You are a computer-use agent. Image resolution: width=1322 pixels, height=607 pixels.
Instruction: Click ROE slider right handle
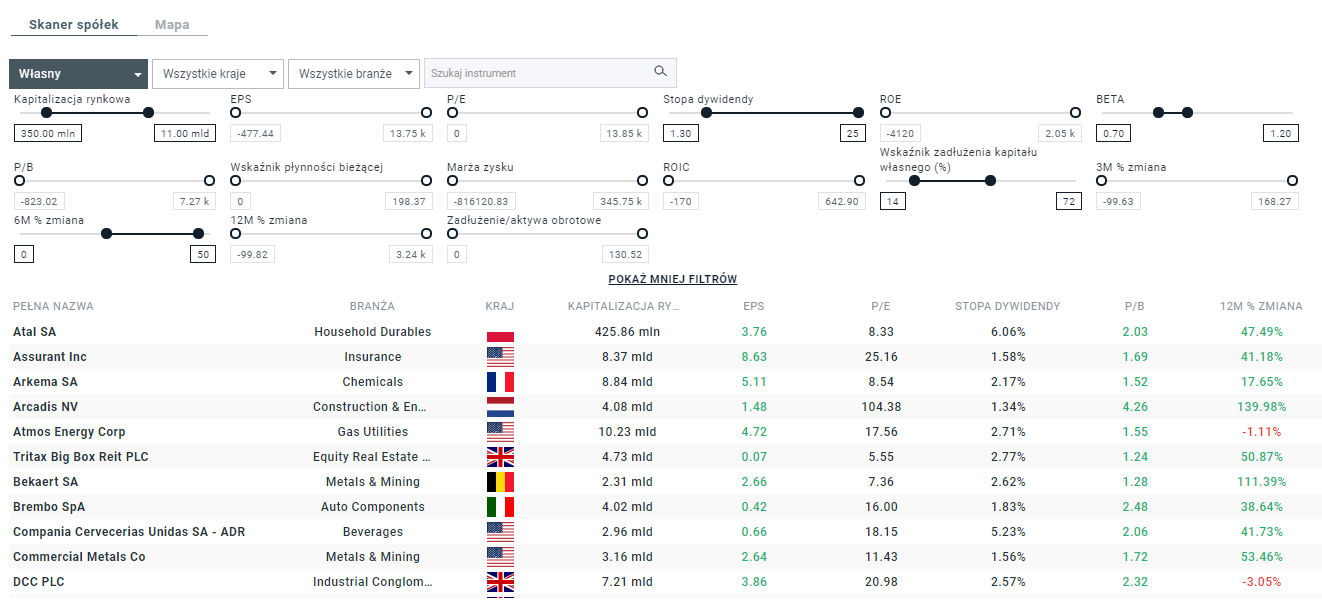click(x=1076, y=113)
